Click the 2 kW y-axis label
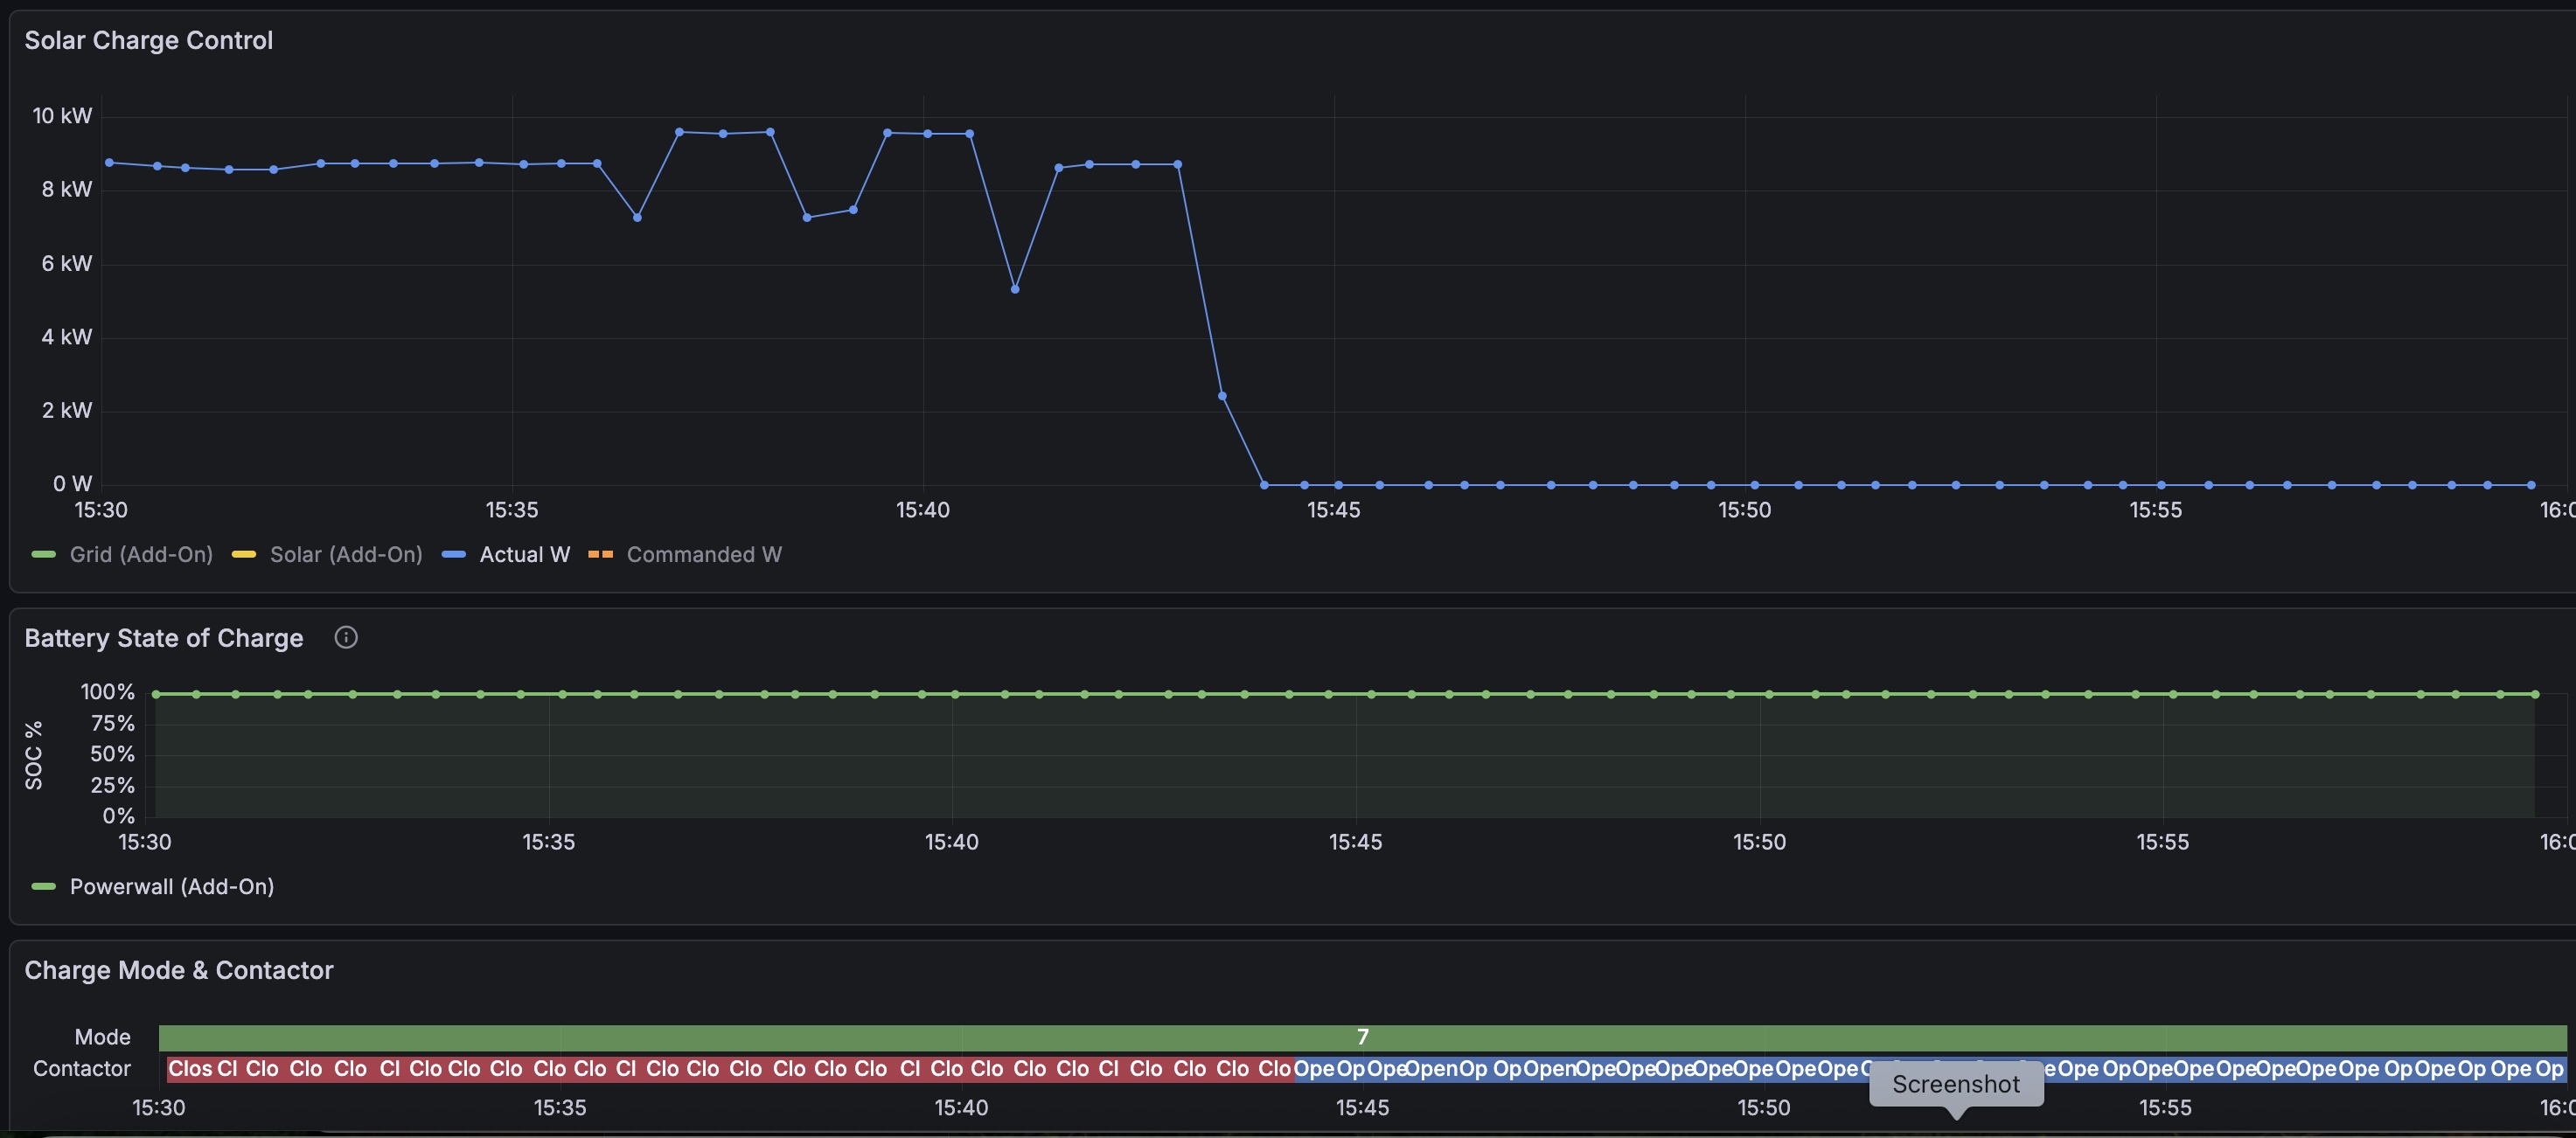2576x1138 pixels. [66, 410]
